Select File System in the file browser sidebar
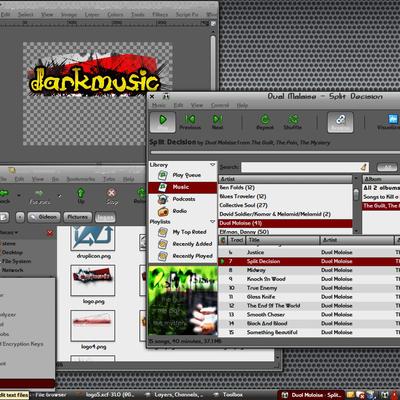 [16, 261]
